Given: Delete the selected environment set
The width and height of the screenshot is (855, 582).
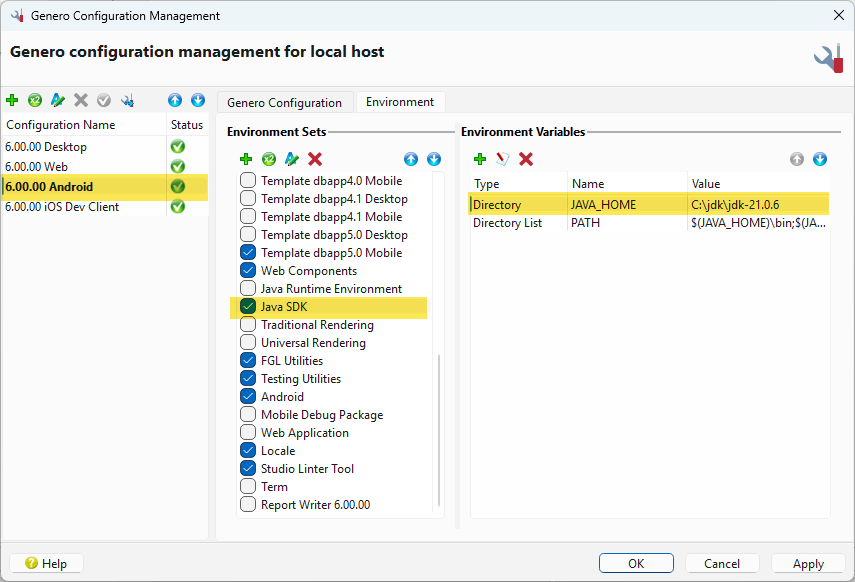Looking at the screenshot, I should 312,159.
